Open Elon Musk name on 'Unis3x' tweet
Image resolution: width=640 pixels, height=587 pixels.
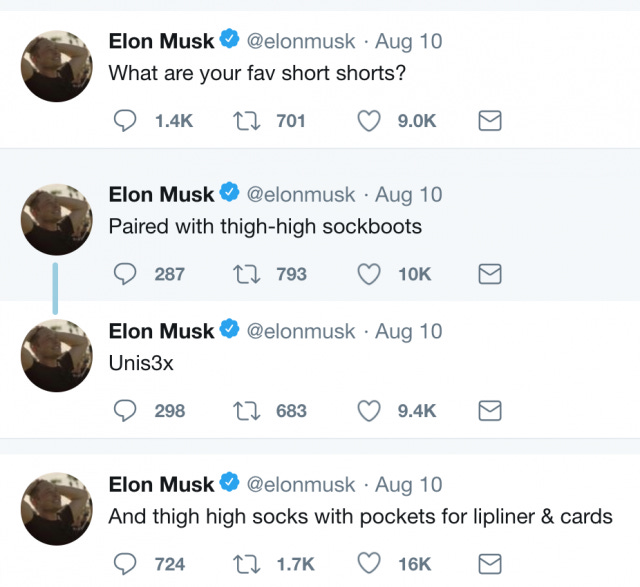(x=161, y=331)
